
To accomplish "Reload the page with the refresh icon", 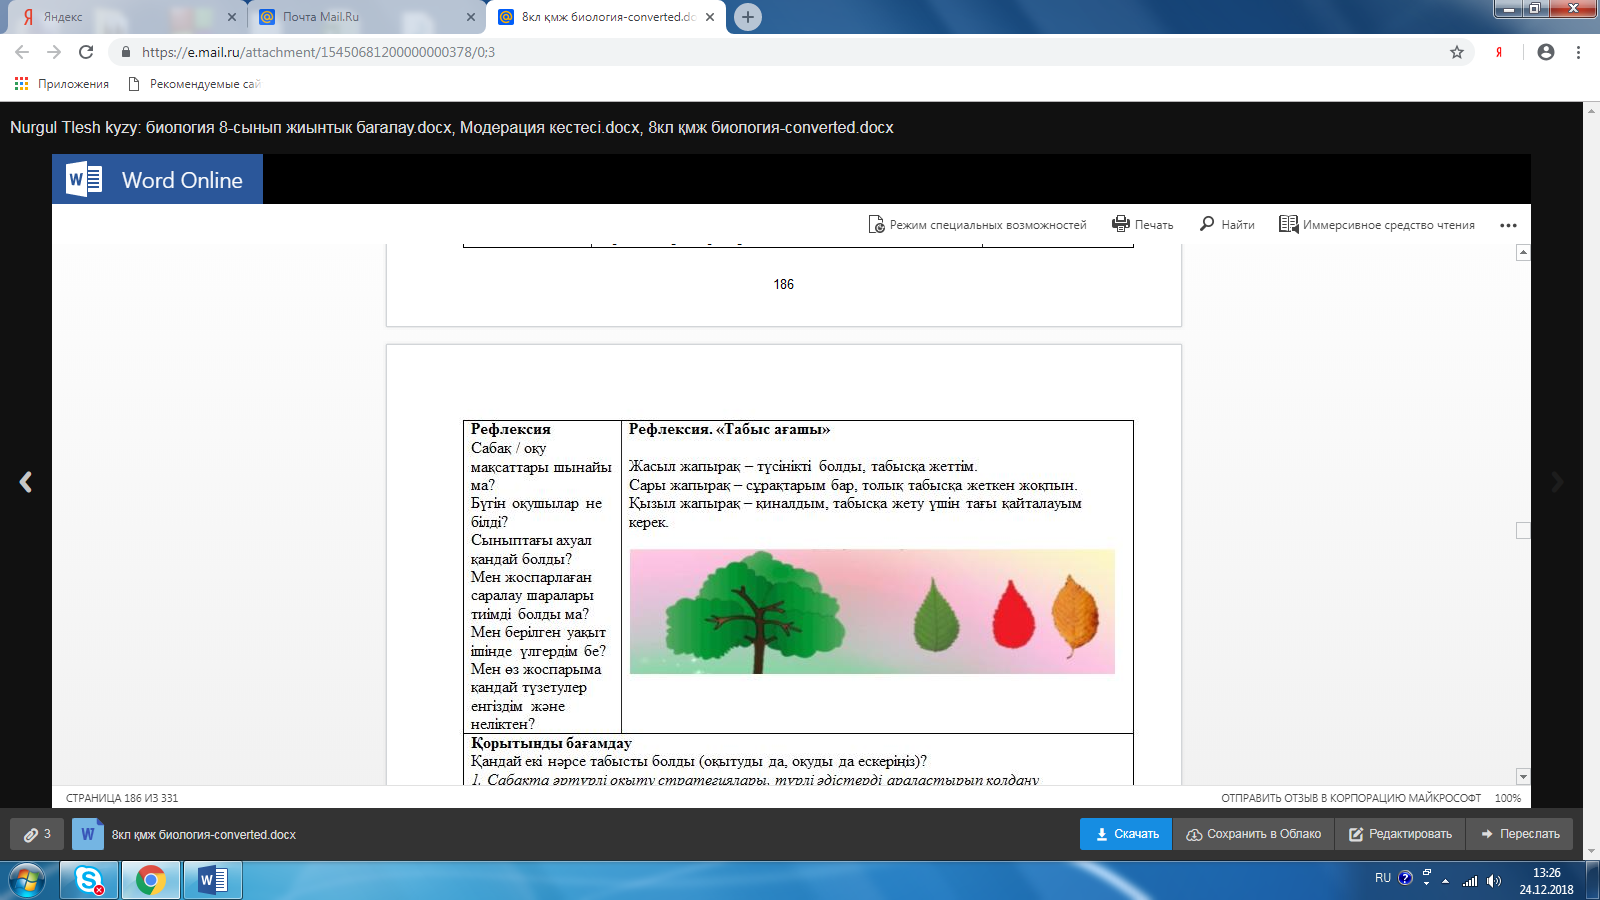I will pos(86,52).
